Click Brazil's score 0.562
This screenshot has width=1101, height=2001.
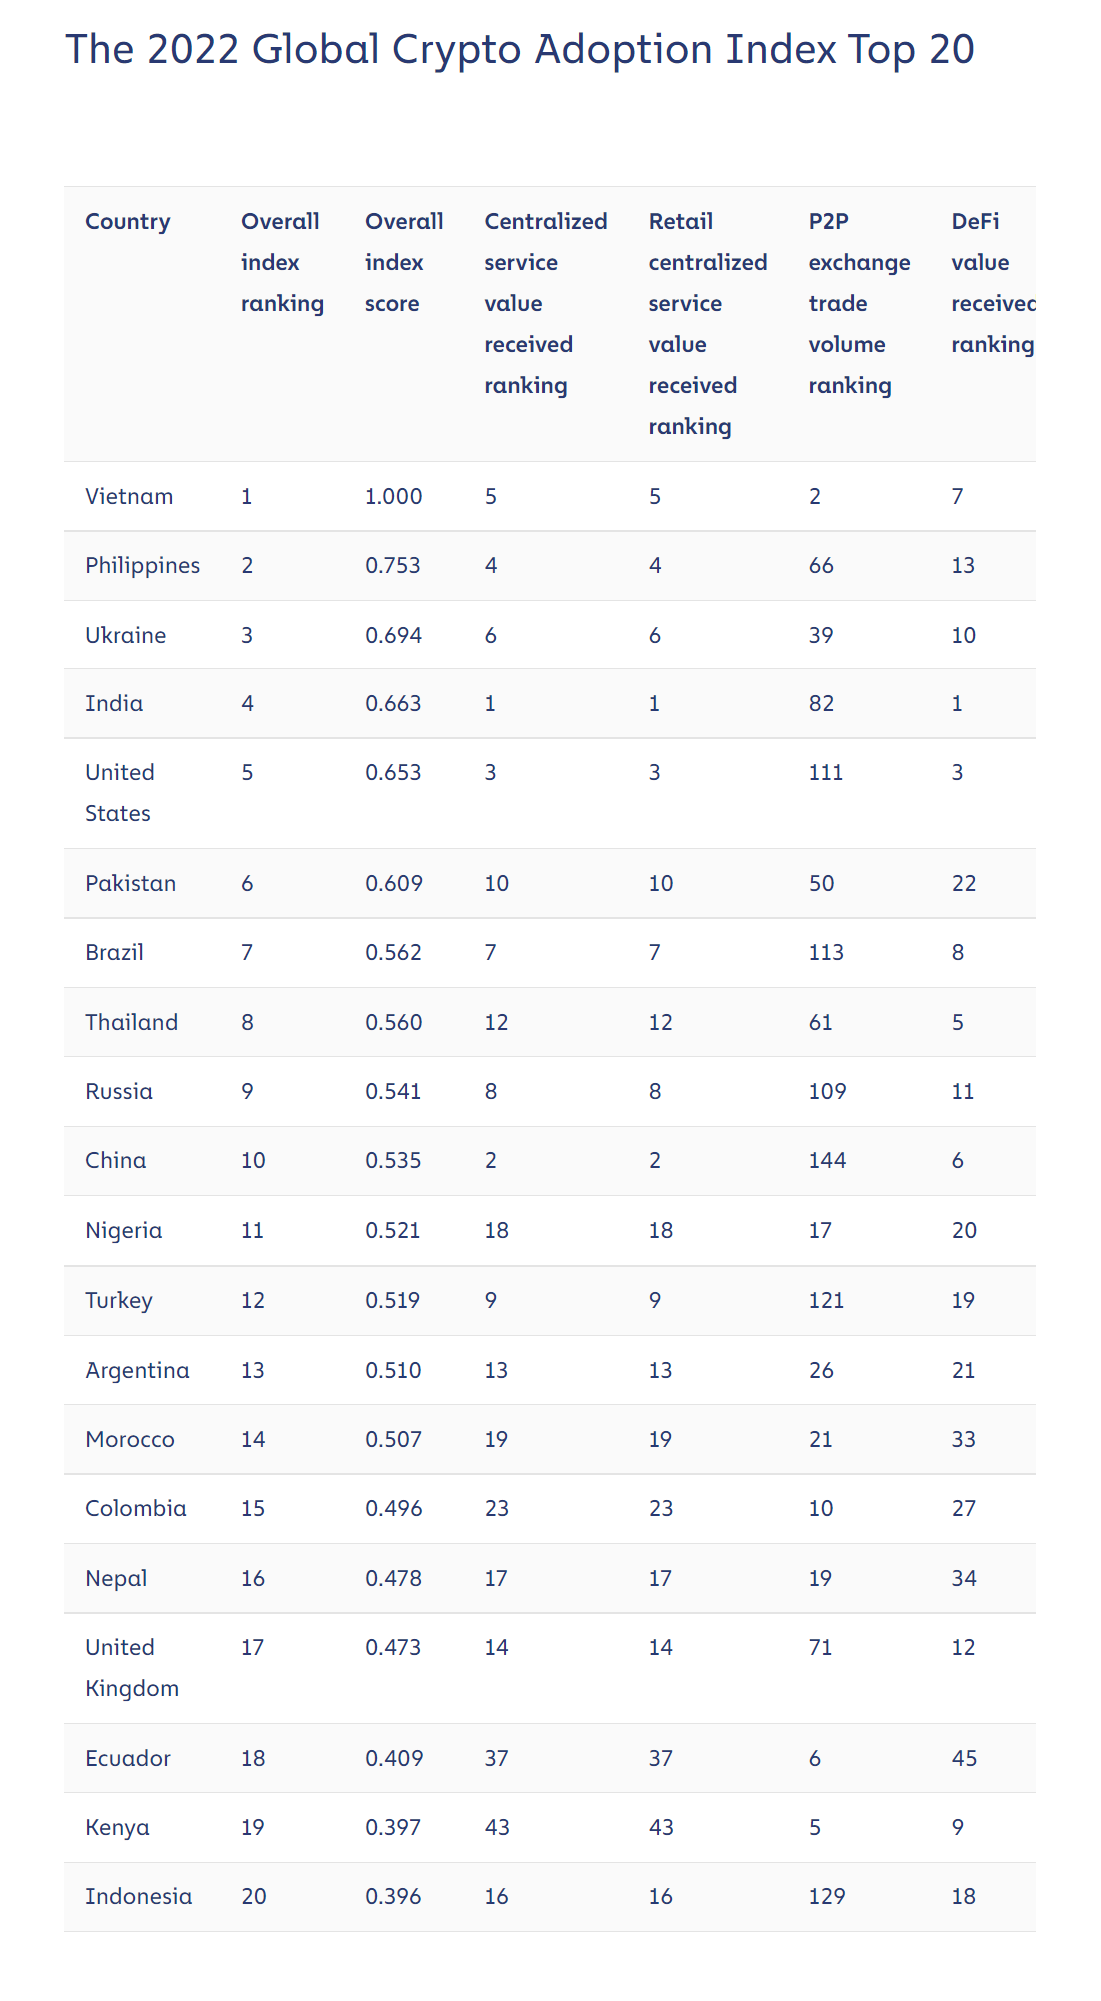[x=393, y=953]
